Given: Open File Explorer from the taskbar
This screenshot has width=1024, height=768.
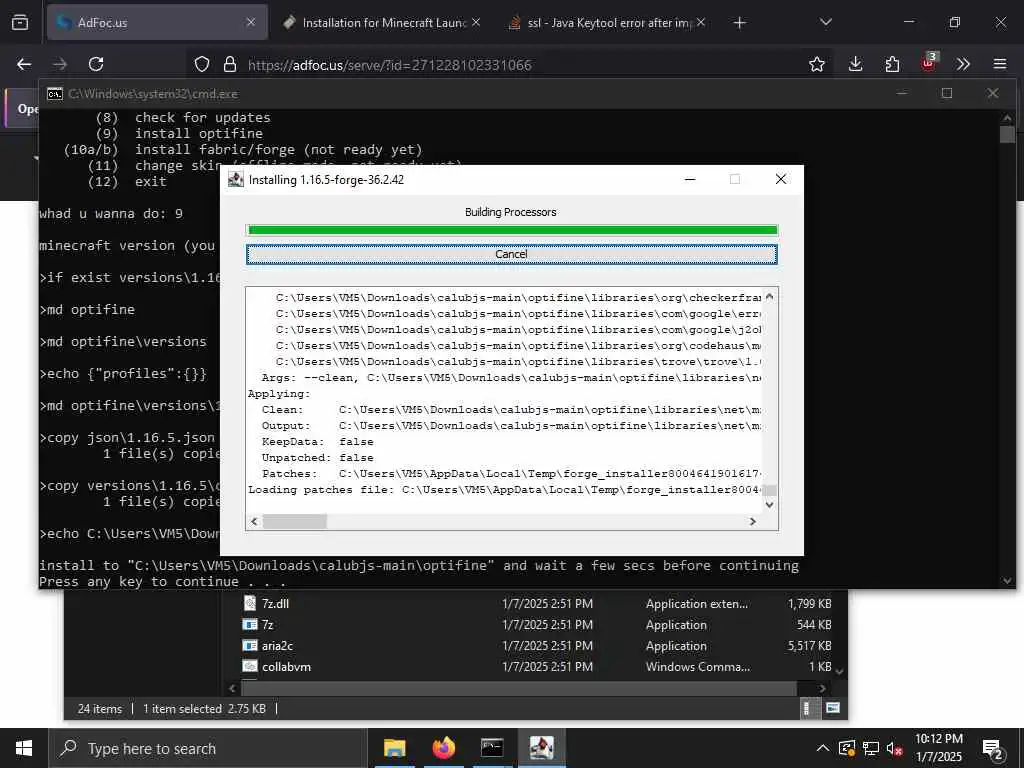Looking at the screenshot, I should (x=394, y=748).
